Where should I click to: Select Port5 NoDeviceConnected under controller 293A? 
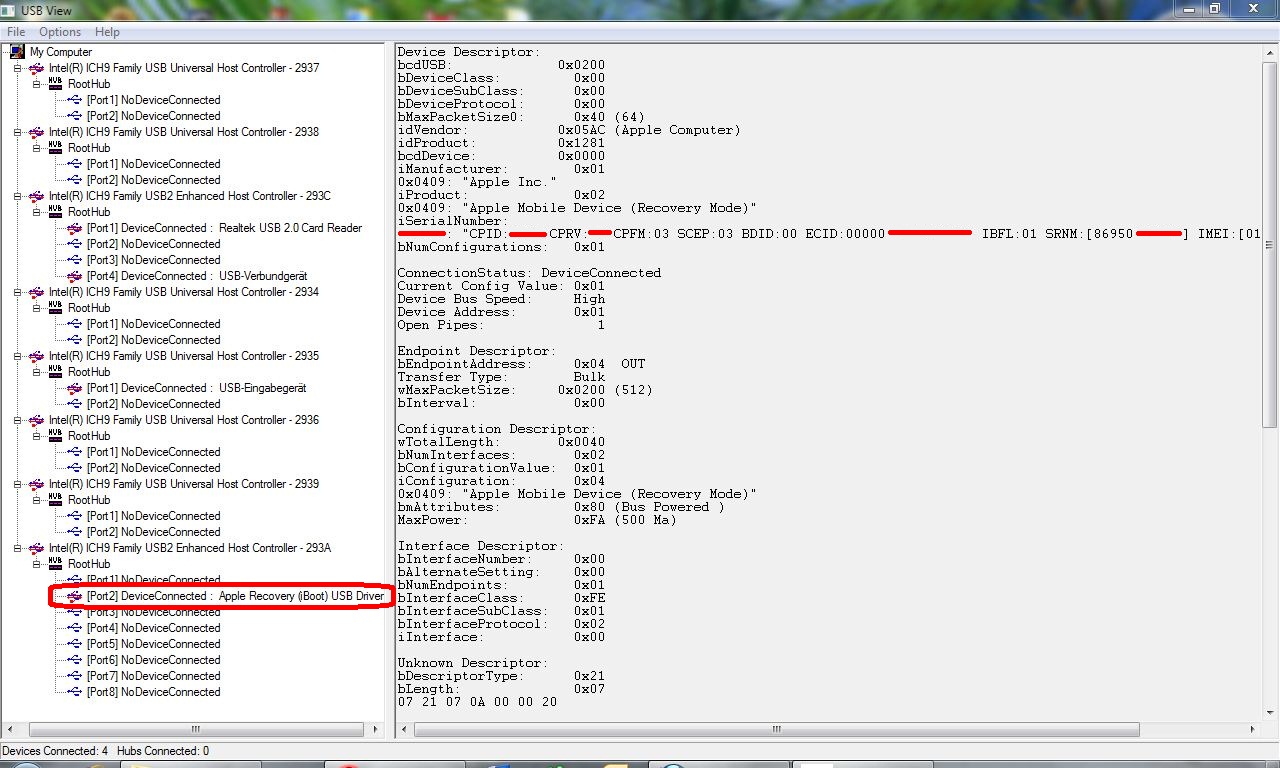point(153,644)
